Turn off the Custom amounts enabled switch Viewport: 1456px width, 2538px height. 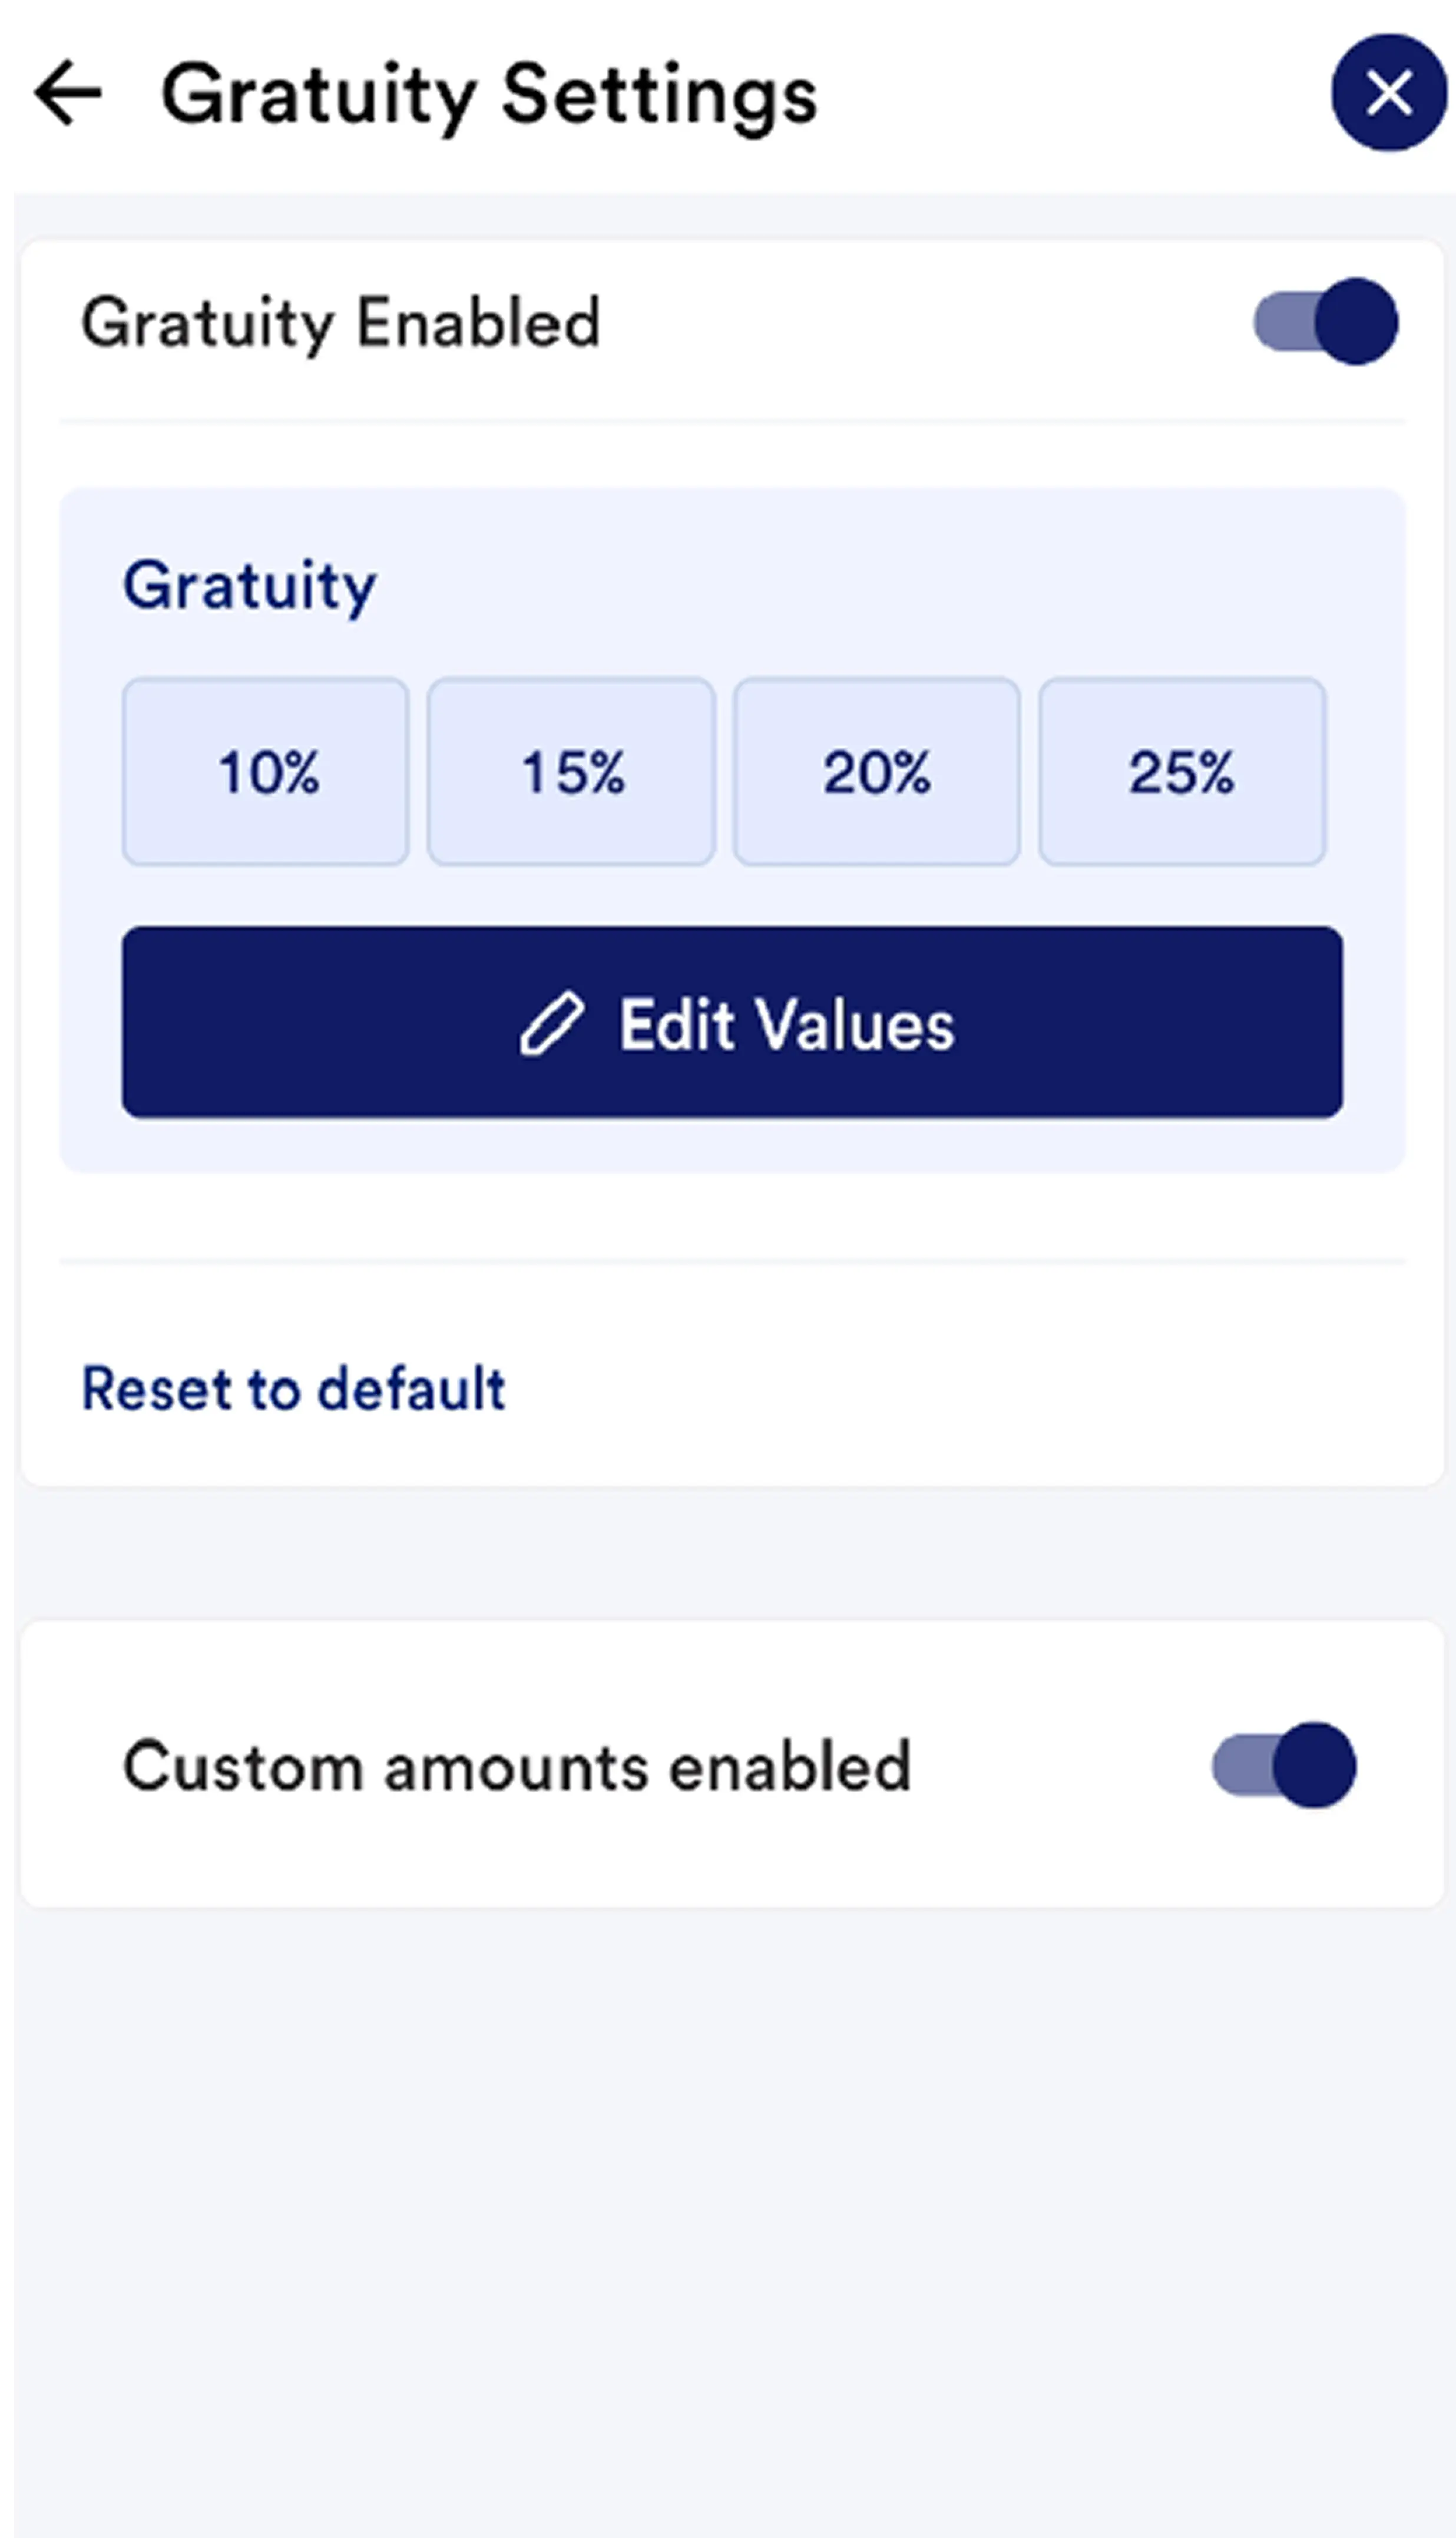point(1284,1765)
